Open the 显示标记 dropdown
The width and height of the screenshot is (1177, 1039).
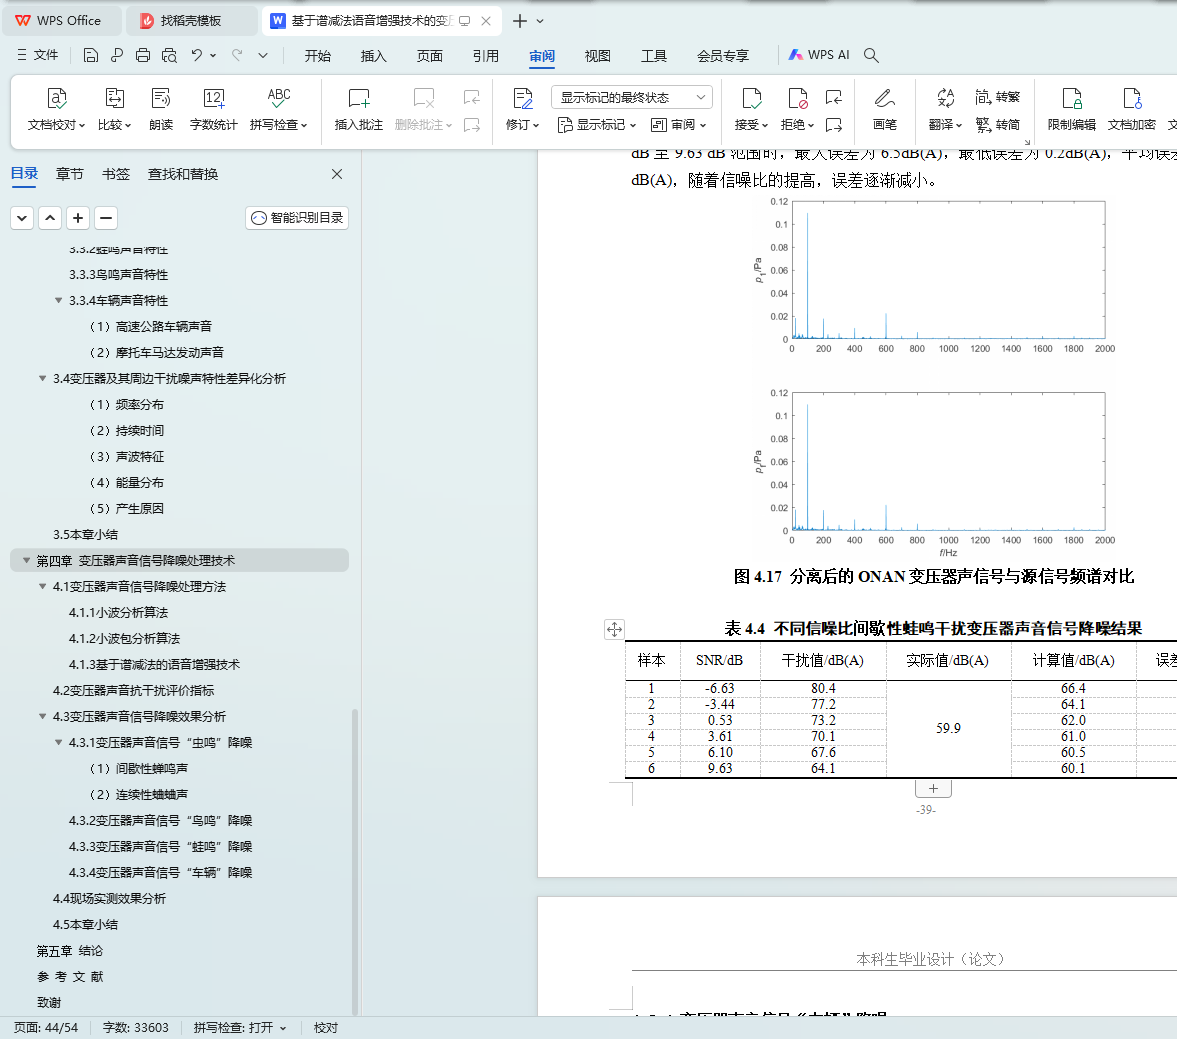point(597,125)
